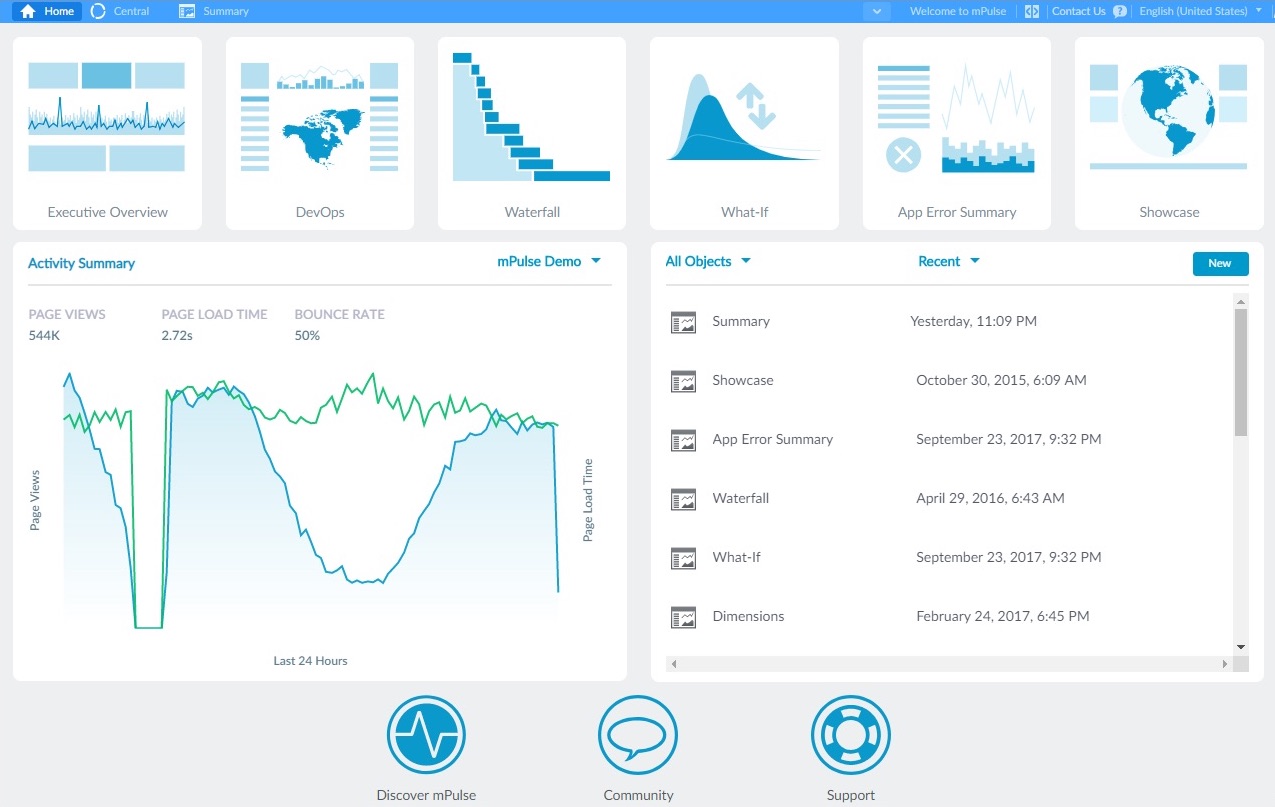Image resolution: width=1275 pixels, height=807 pixels.
Task: Click the Support life-ring icon
Action: coord(850,734)
